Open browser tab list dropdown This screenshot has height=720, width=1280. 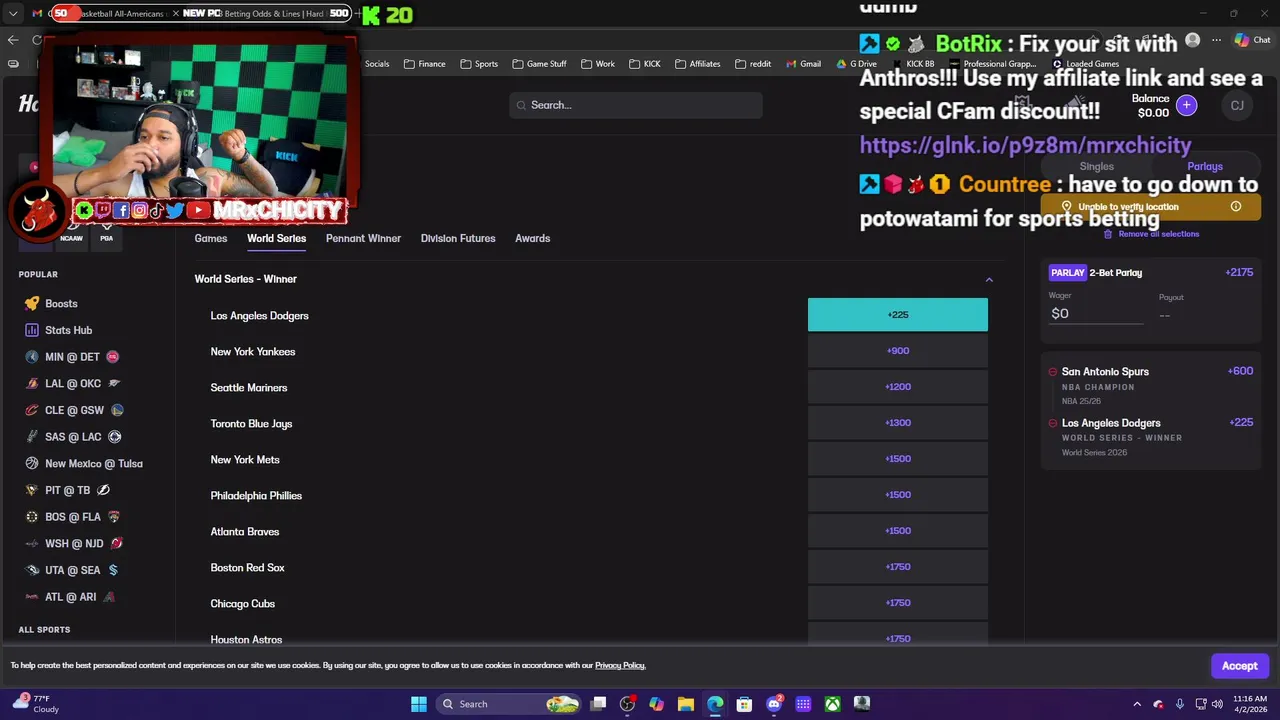13,14
